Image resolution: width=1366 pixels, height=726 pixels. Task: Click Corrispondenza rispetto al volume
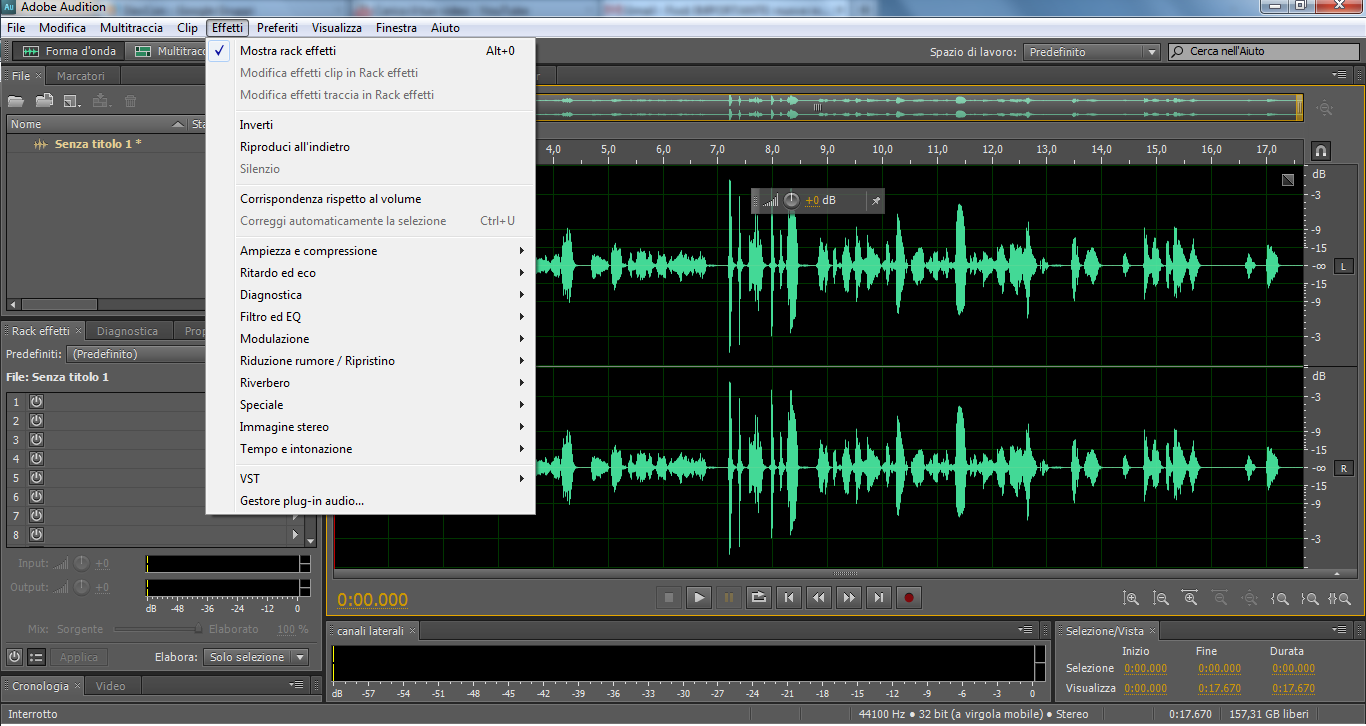(x=371, y=199)
